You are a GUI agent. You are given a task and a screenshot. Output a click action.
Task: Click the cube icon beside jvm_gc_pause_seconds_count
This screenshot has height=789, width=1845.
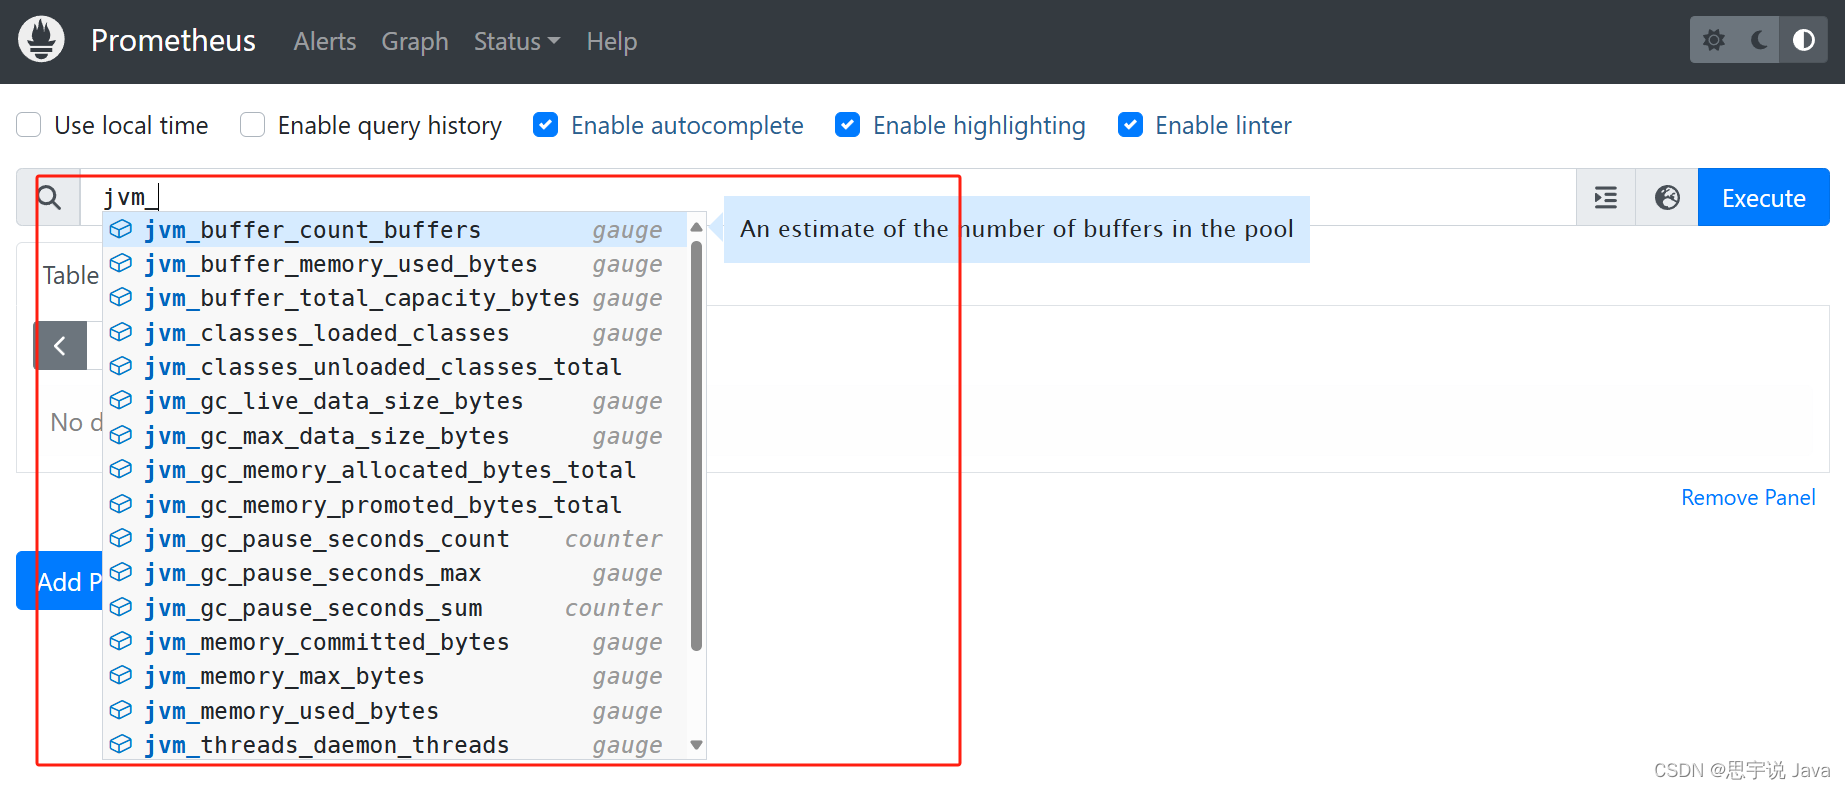pos(121,538)
